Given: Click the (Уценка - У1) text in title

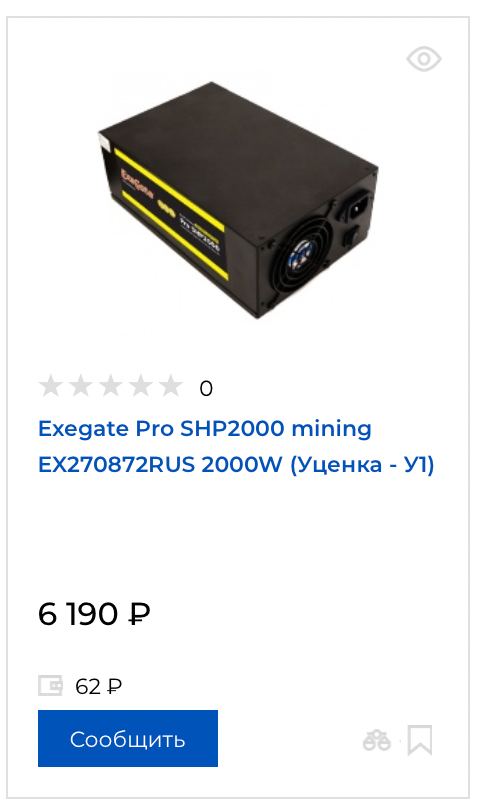Looking at the screenshot, I should (362, 465).
